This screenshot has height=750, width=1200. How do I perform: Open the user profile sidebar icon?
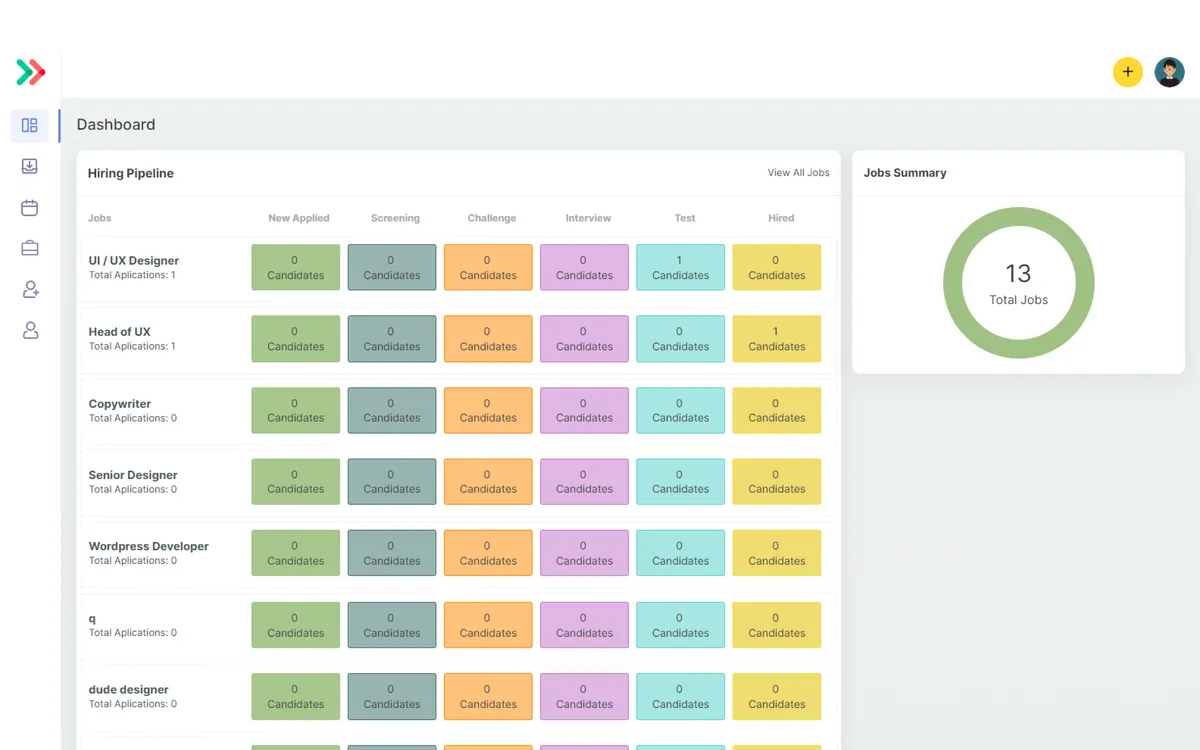coord(30,330)
